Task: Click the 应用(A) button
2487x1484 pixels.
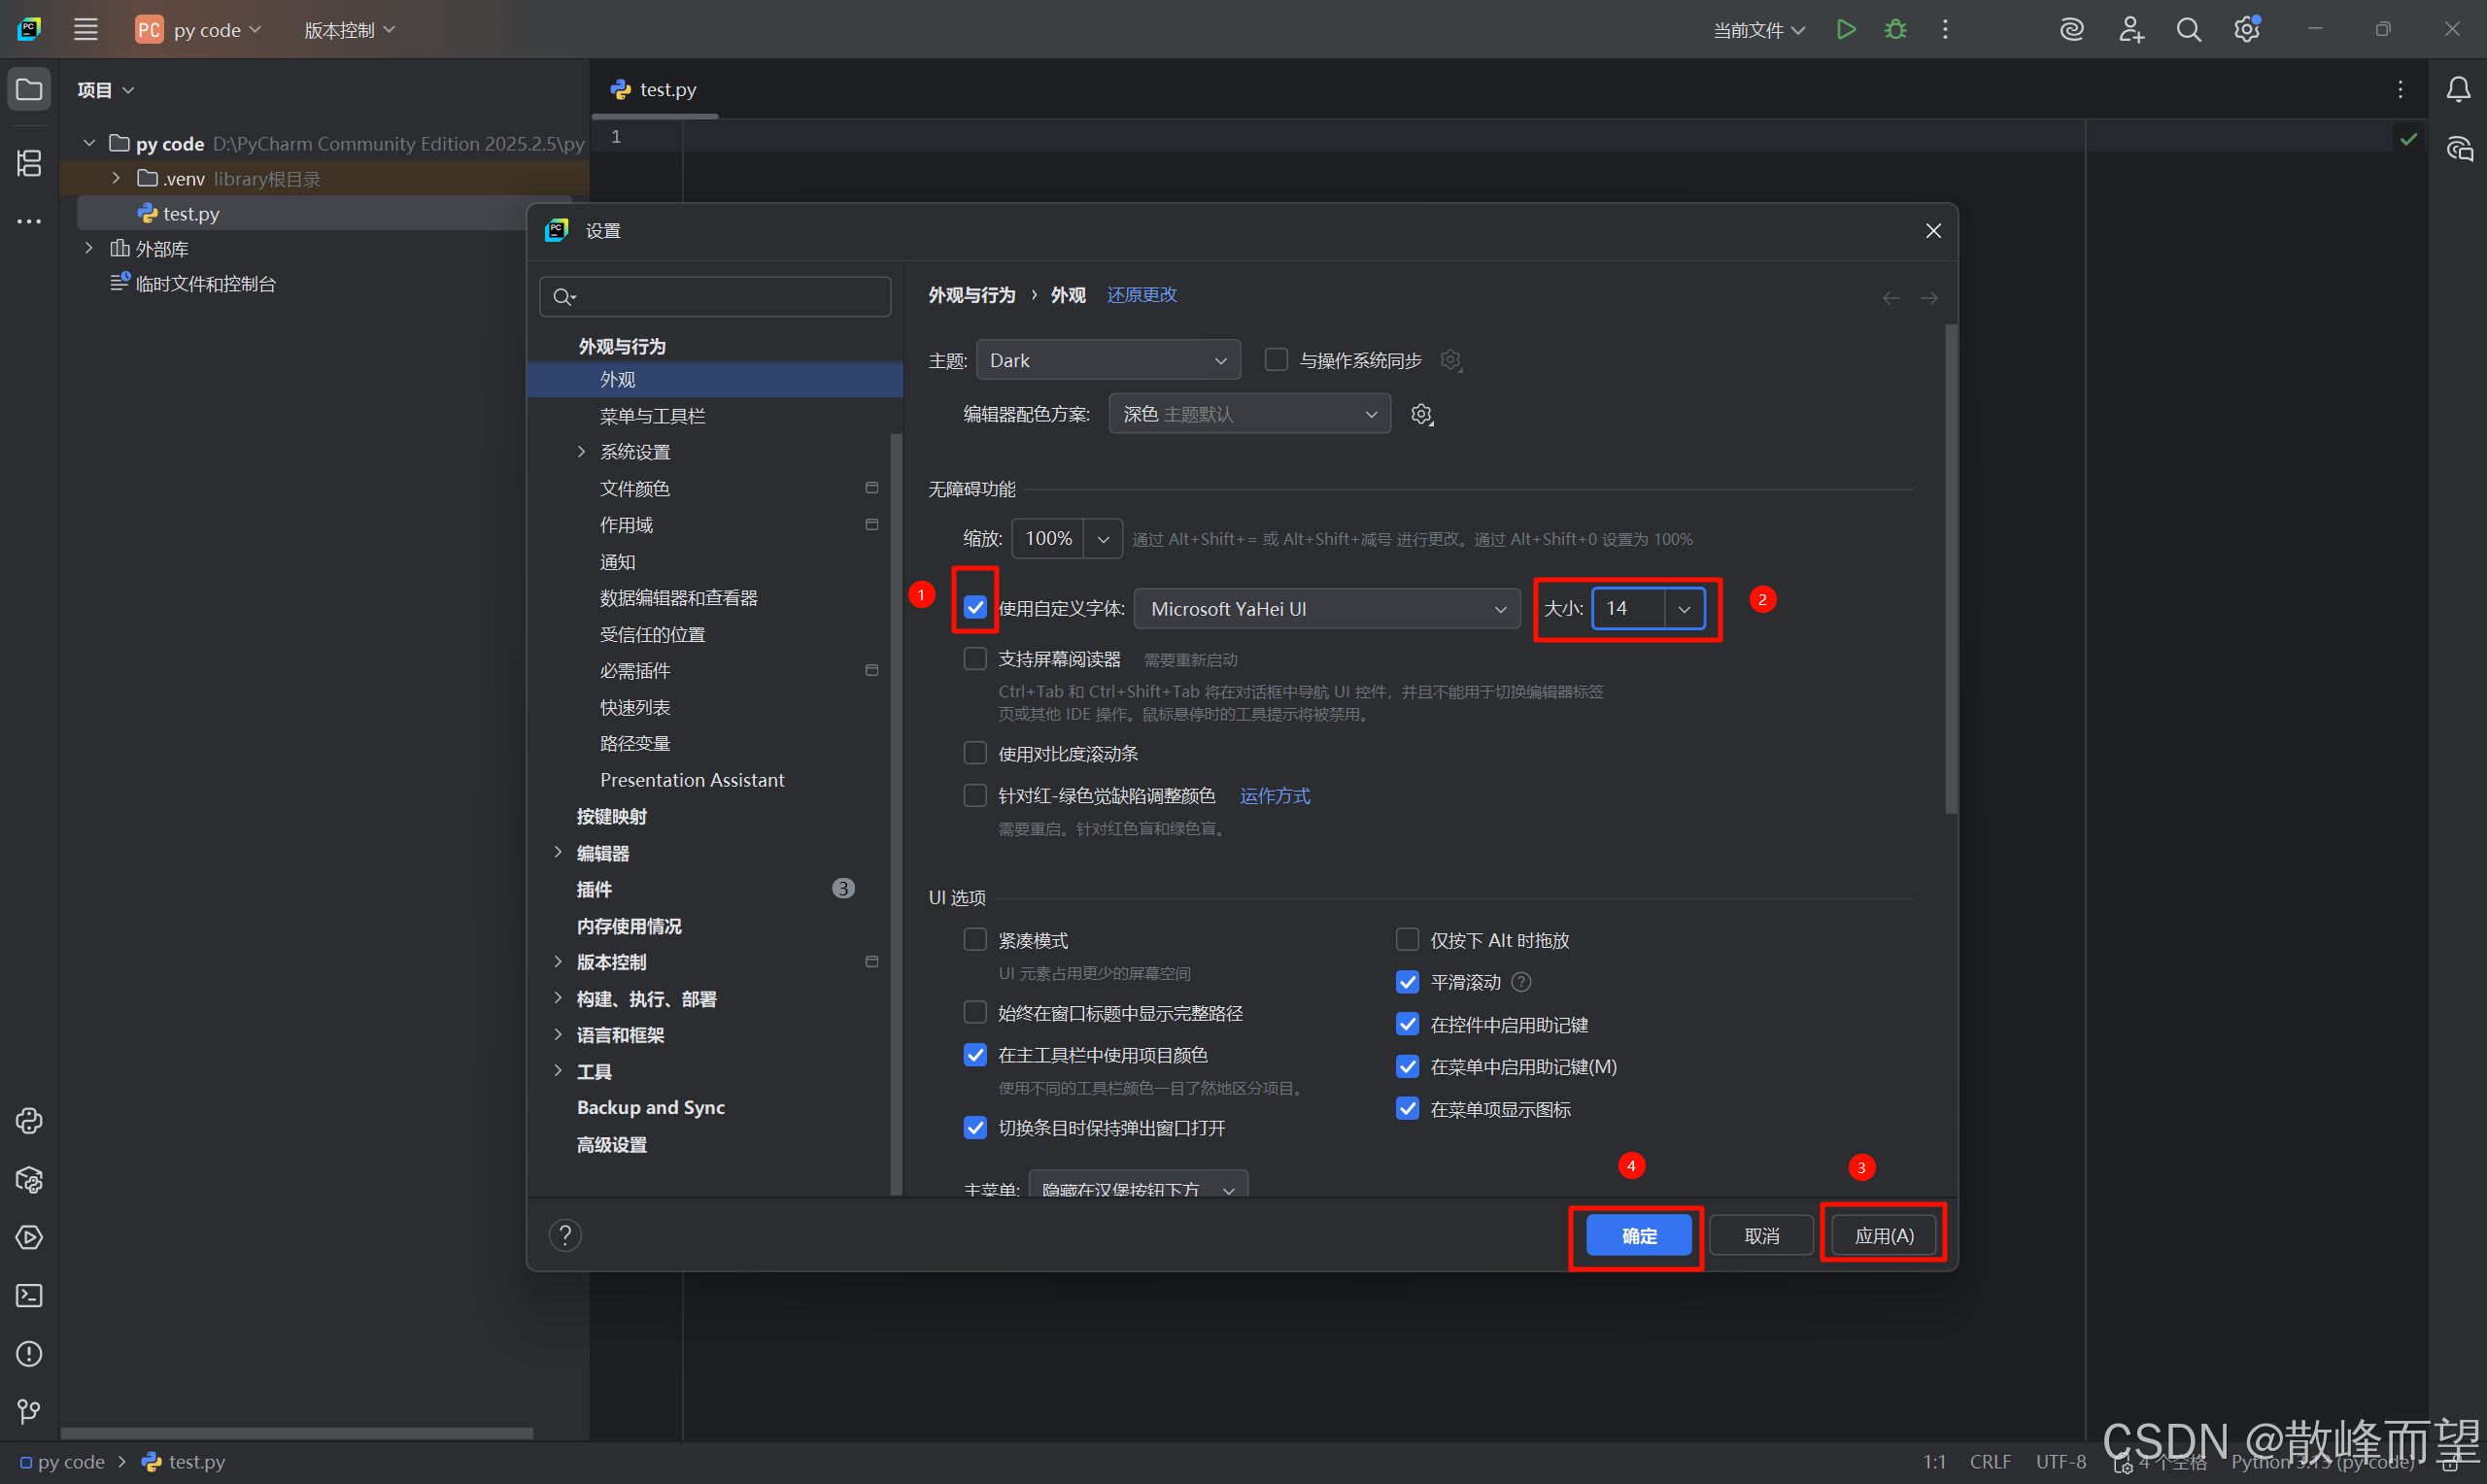Action: coord(1883,1235)
